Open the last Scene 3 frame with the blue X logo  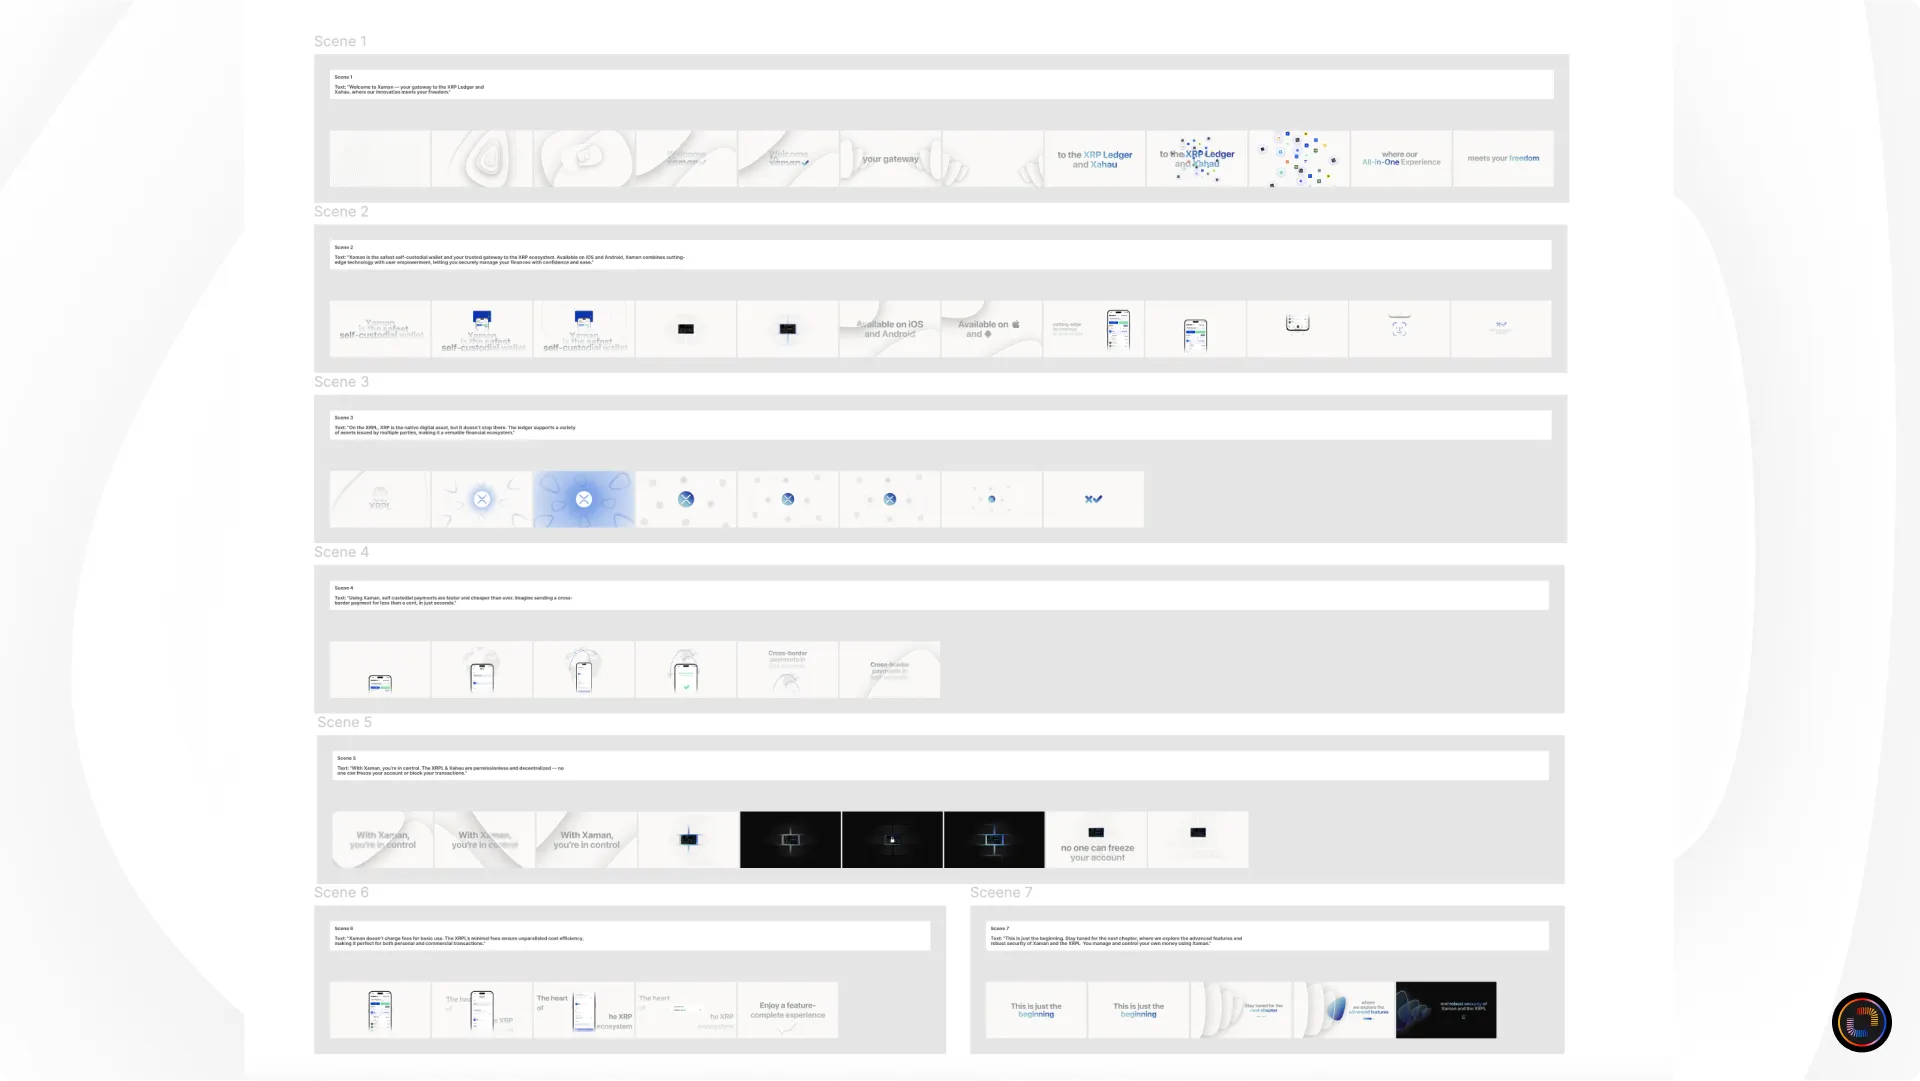pyautogui.click(x=1093, y=499)
